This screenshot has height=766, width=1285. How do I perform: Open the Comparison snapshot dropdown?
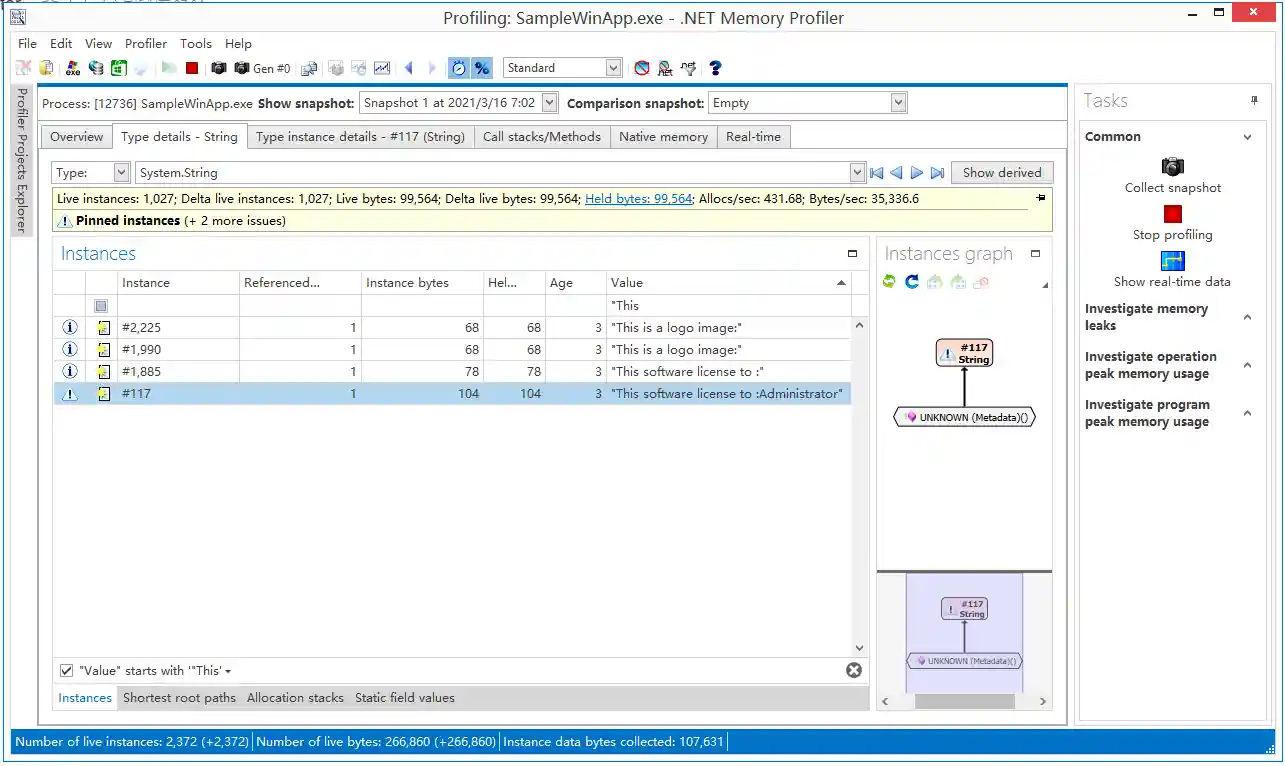898,103
